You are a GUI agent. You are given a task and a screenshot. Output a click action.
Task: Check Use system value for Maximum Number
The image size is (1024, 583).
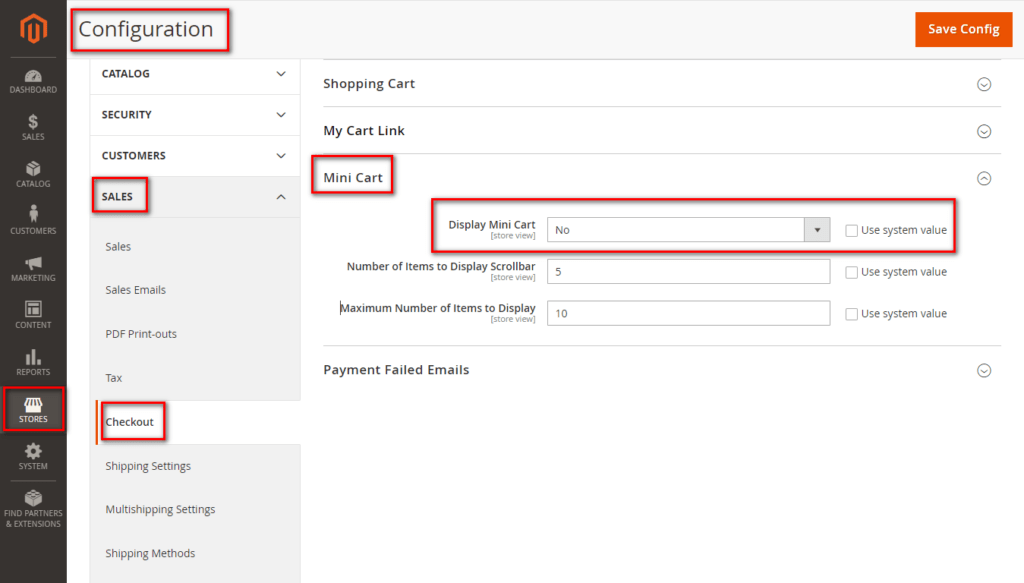(x=851, y=314)
